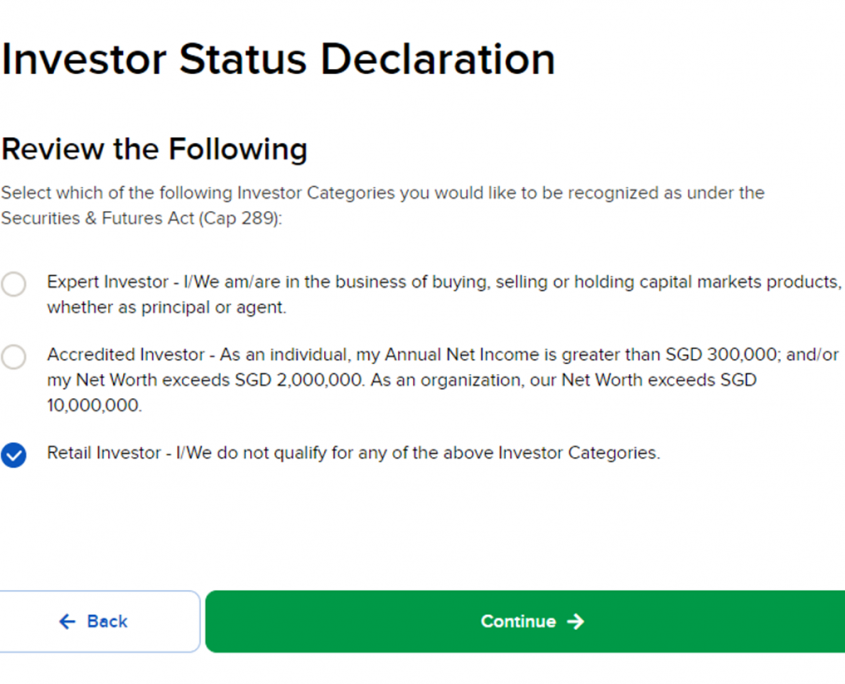Image resolution: width=845 pixels, height=684 pixels.
Task: Click the word Continue on the green button
Action: 518,622
